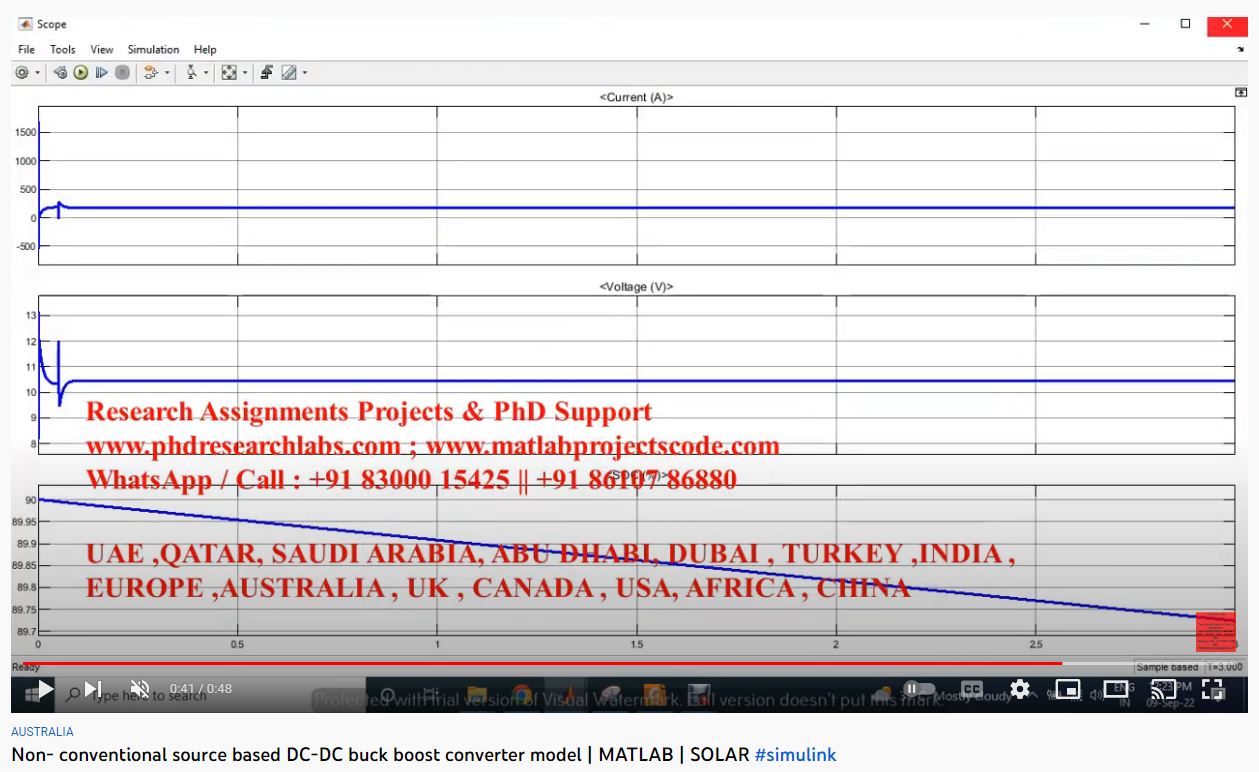Expand the measurements tool dropdown arrow

[x=206, y=73]
